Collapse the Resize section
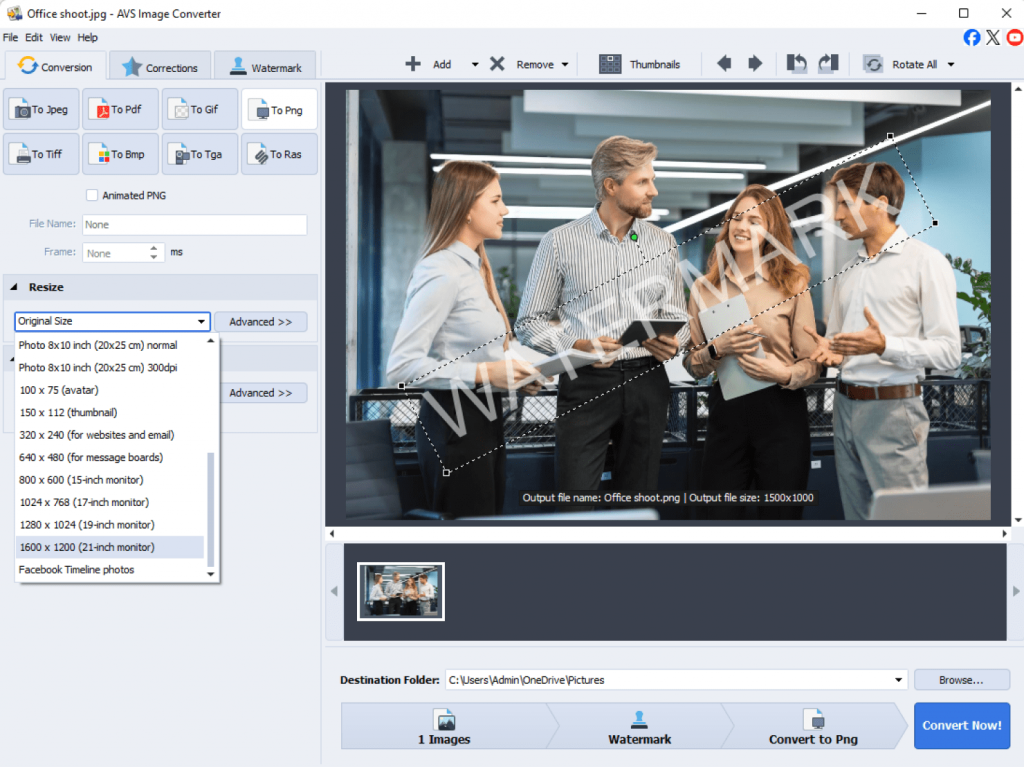 15,287
